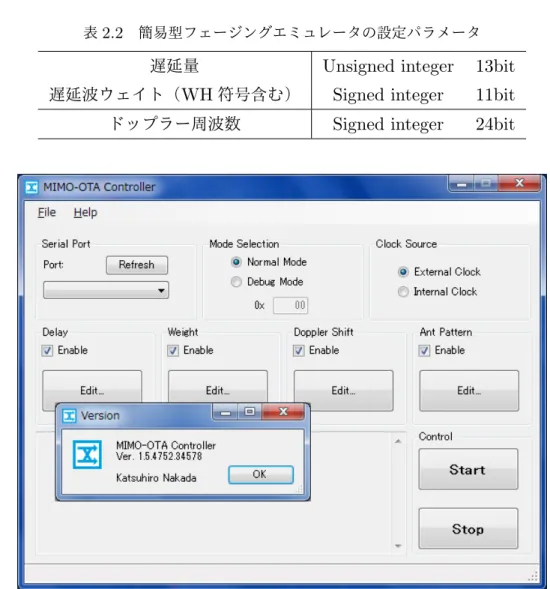The image size is (550, 589).
Task: Toggle the Doppler Shift Enable checkbox
Action: (x=299, y=350)
